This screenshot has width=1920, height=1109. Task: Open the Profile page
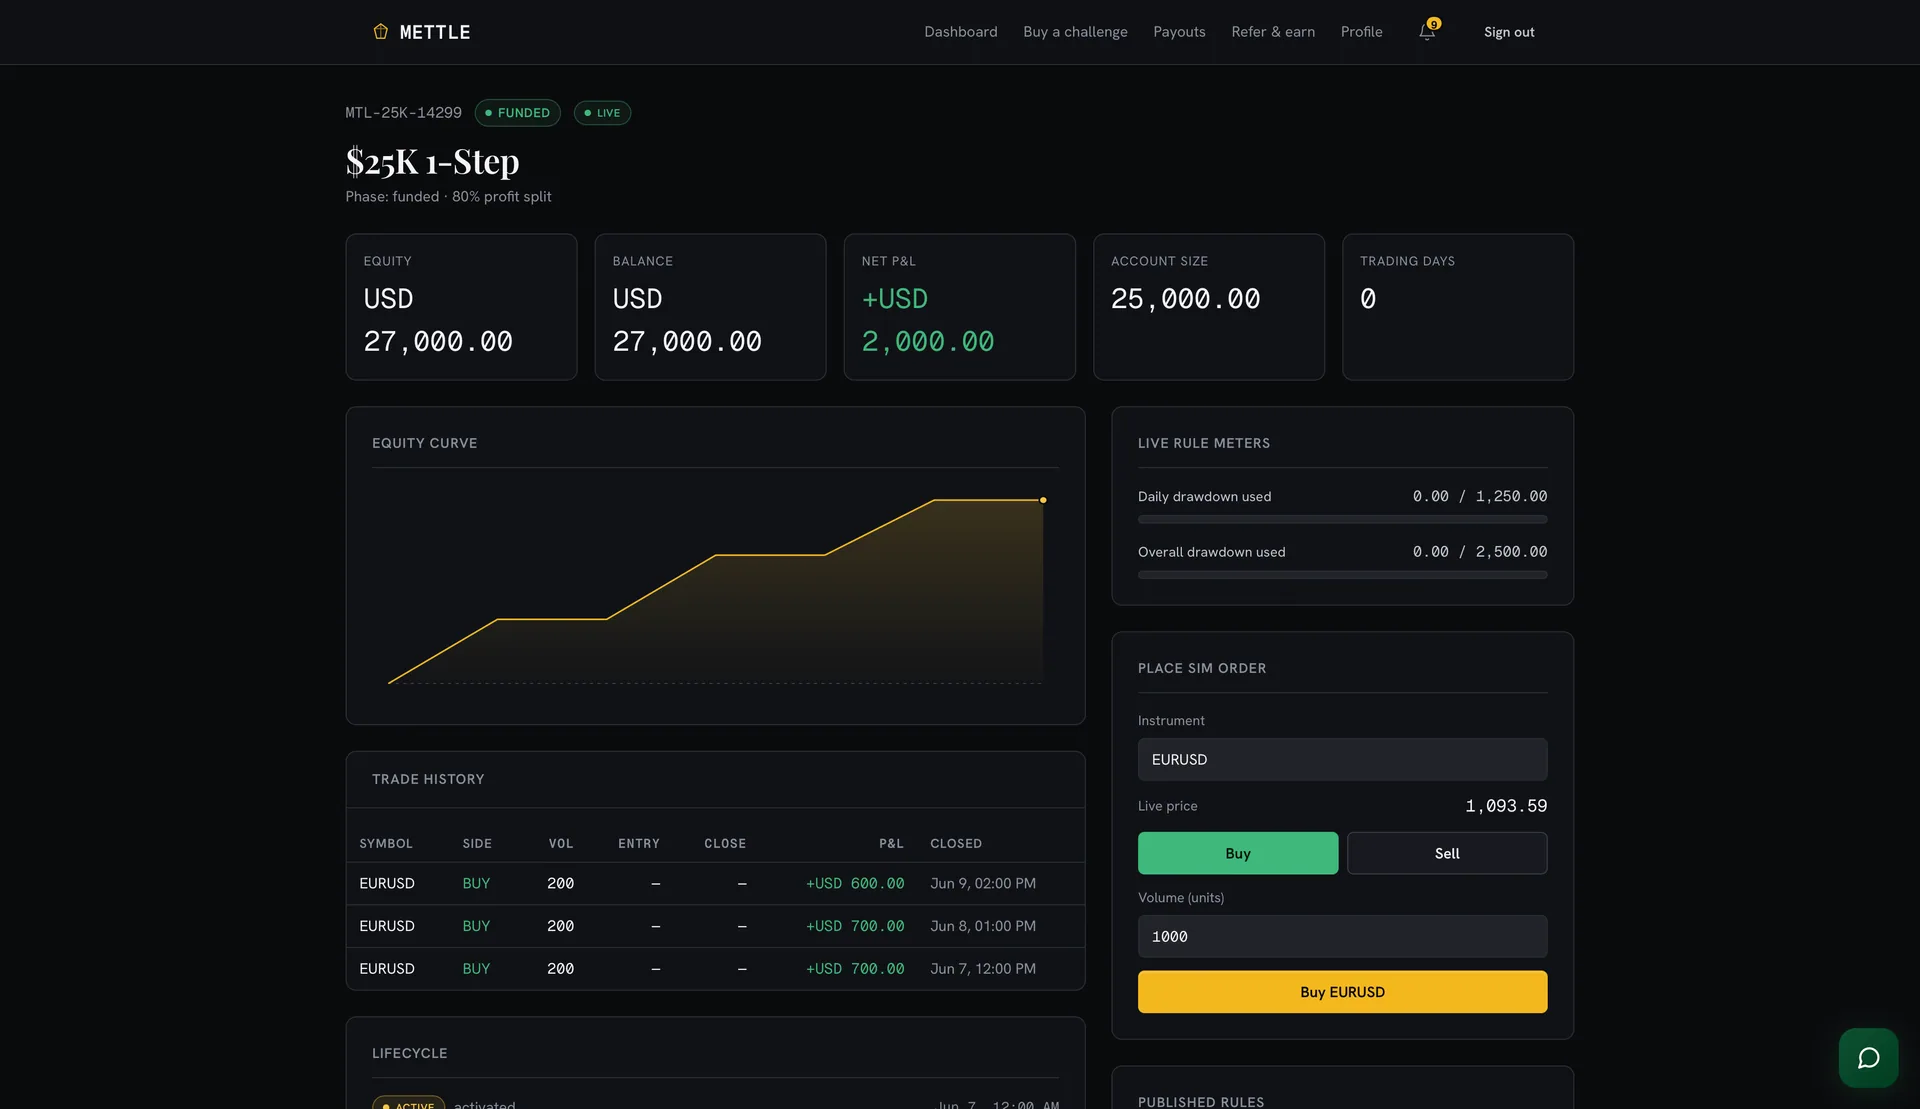point(1361,32)
